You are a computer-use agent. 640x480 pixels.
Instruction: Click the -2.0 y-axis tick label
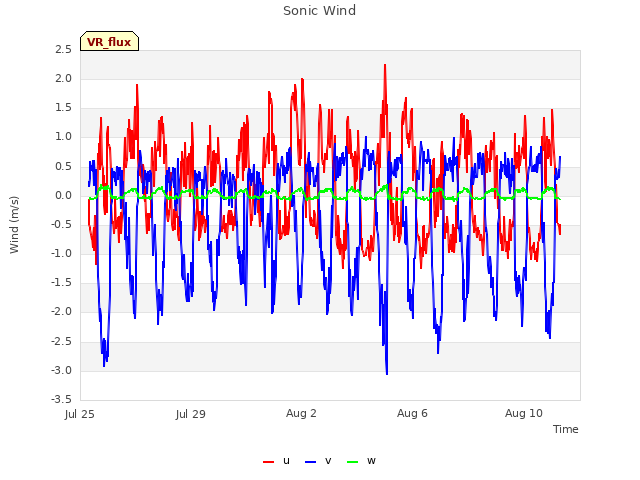(62, 312)
